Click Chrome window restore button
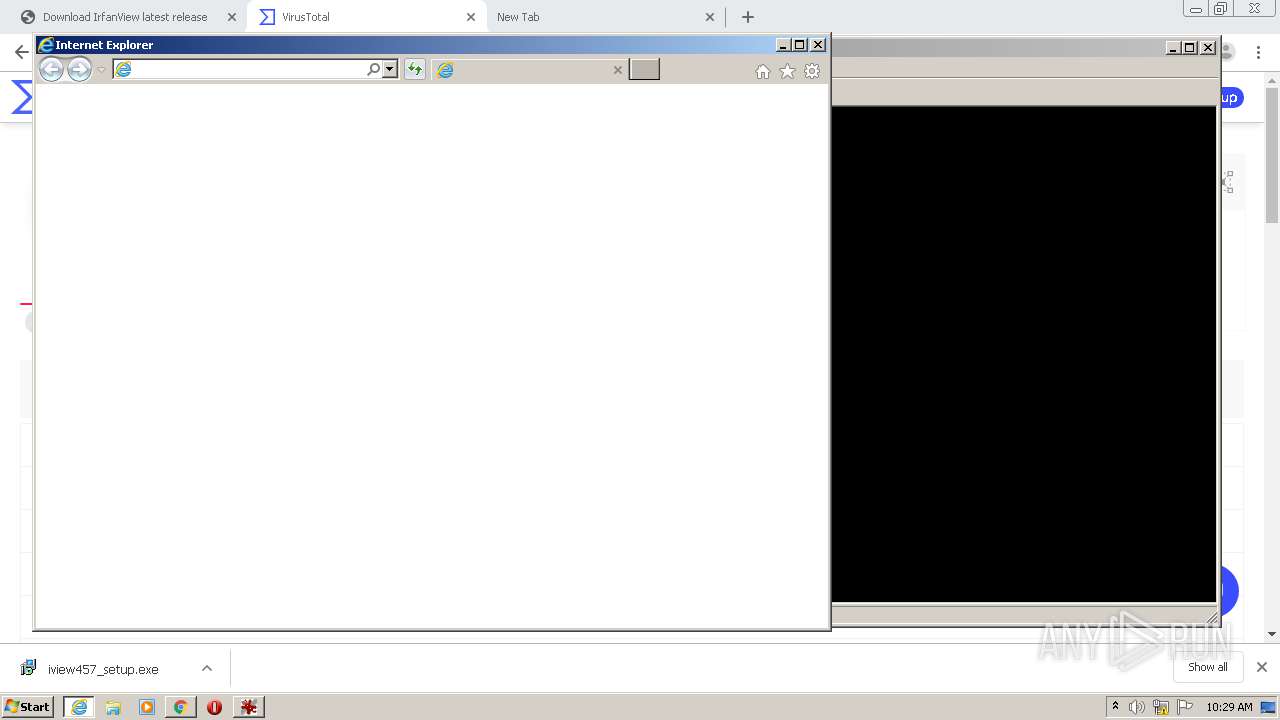This screenshot has width=1280, height=720. pyautogui.click(x=1221, y=9)
